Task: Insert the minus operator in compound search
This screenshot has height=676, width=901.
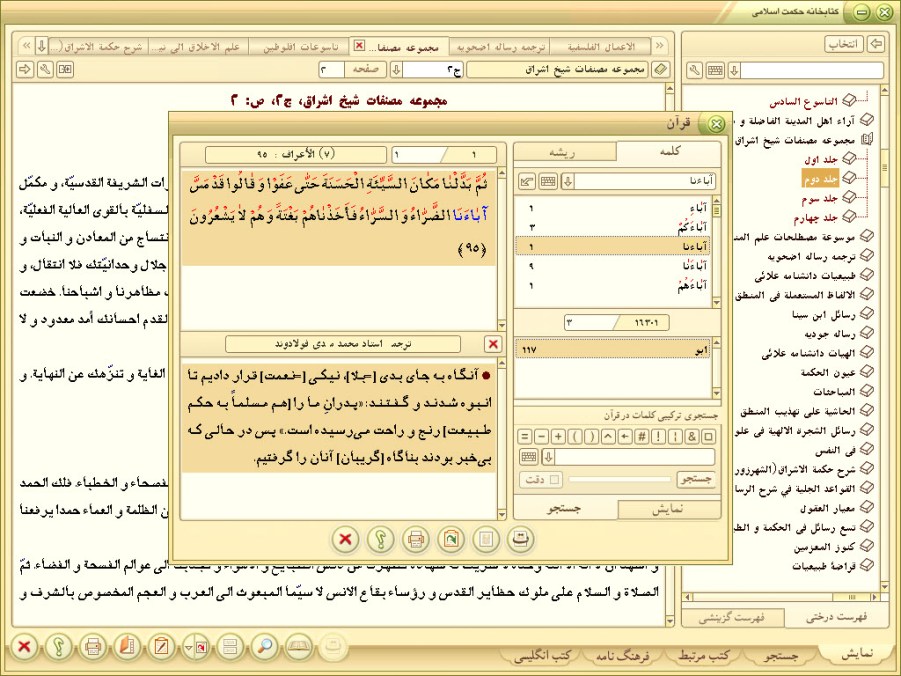Action: (x=541, y=437)
